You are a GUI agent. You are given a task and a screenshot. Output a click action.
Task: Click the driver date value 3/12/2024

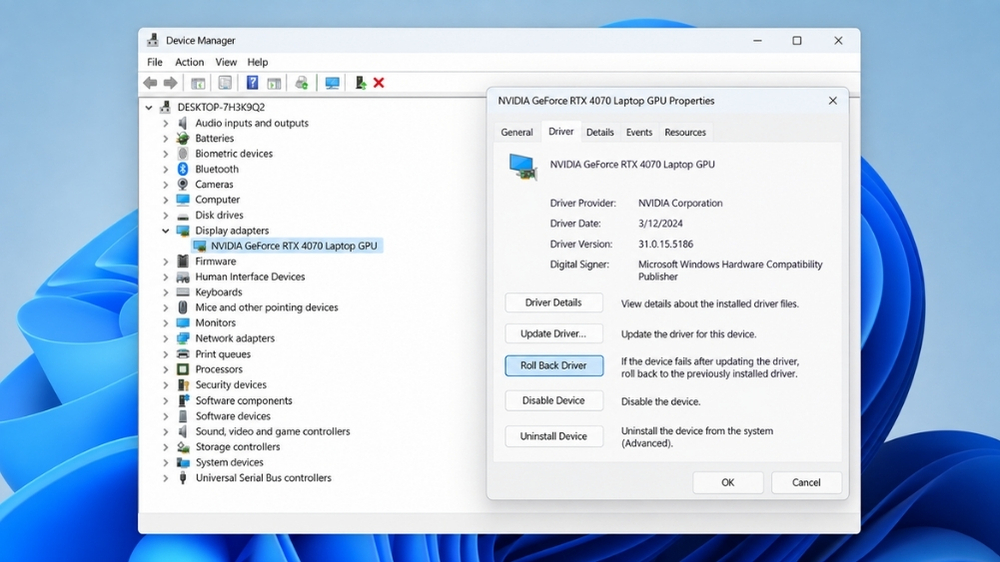(661, 224)
